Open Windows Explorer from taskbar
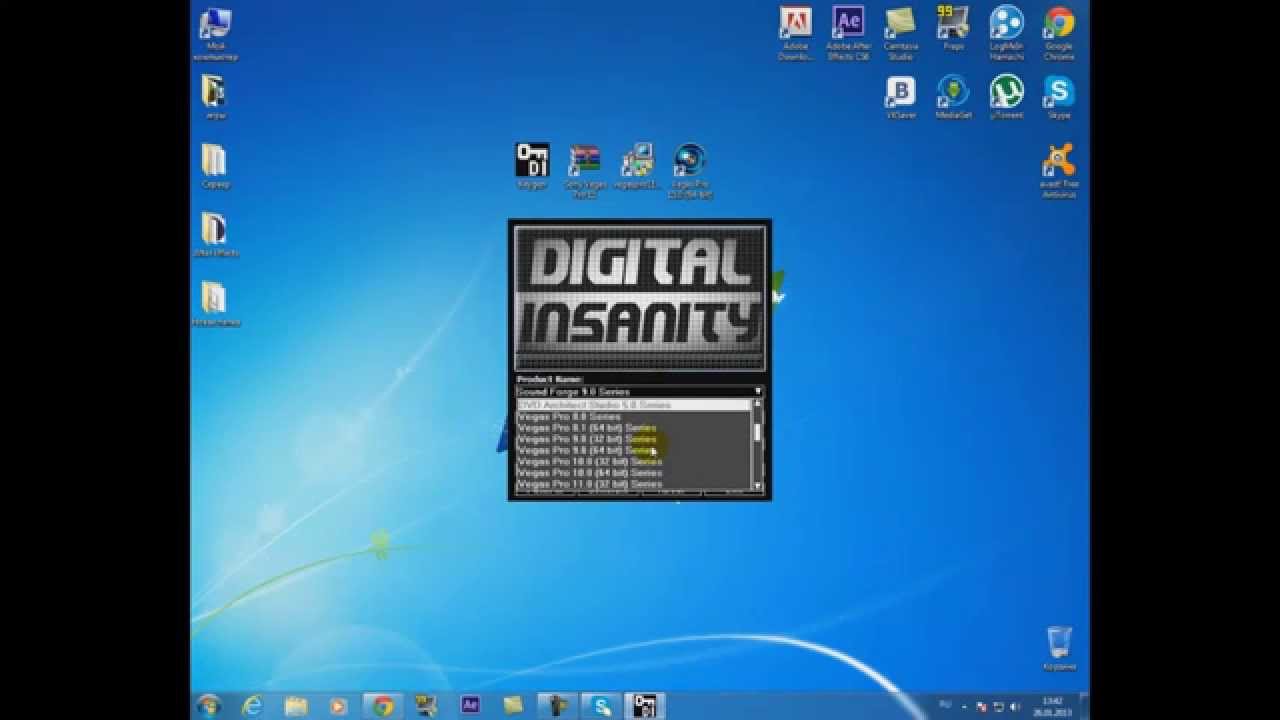Screen dimensions: 1280x720 coord(296,706)
